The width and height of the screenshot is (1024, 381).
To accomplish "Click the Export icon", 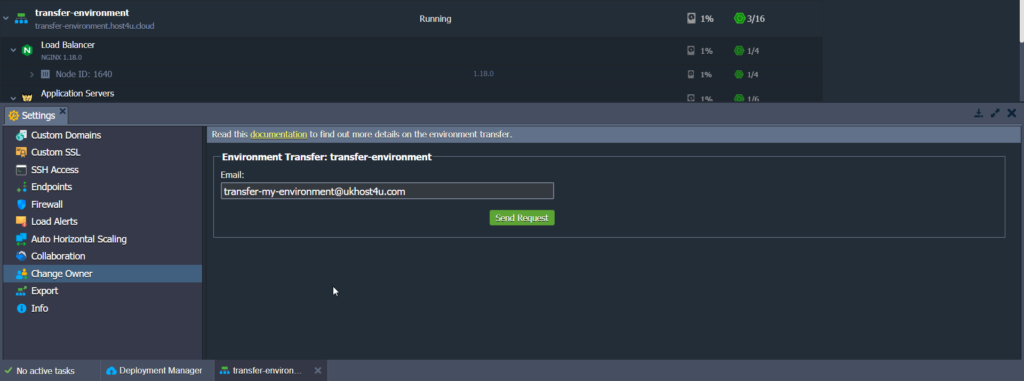I will (x=22, y=291).
